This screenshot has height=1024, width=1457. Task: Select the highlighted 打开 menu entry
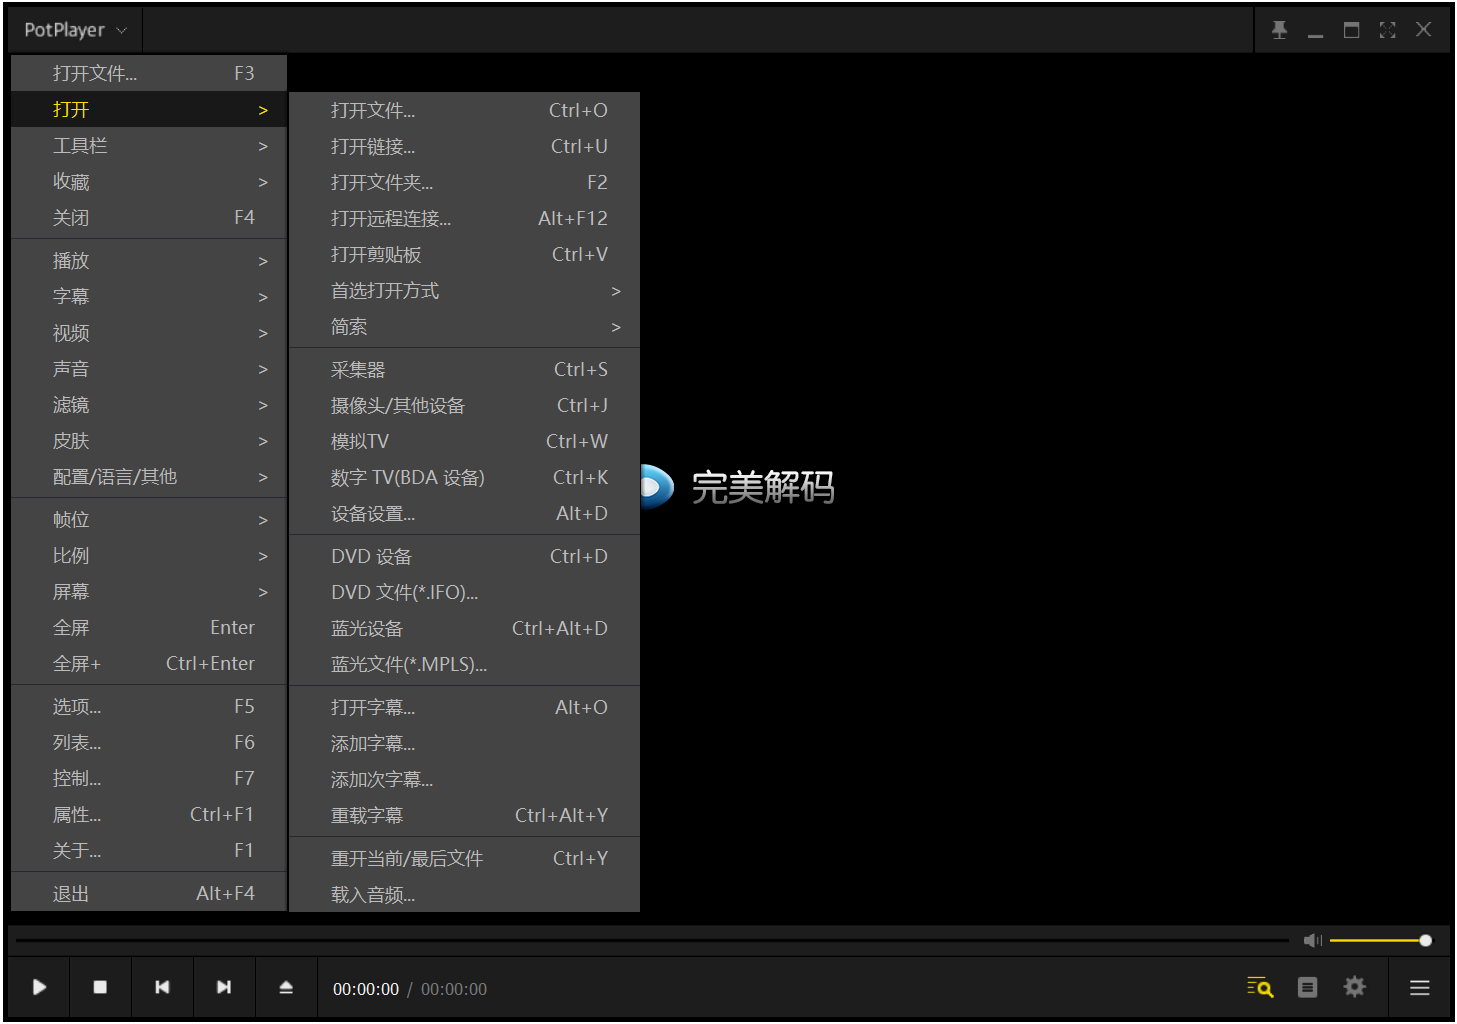pos(149,110)
